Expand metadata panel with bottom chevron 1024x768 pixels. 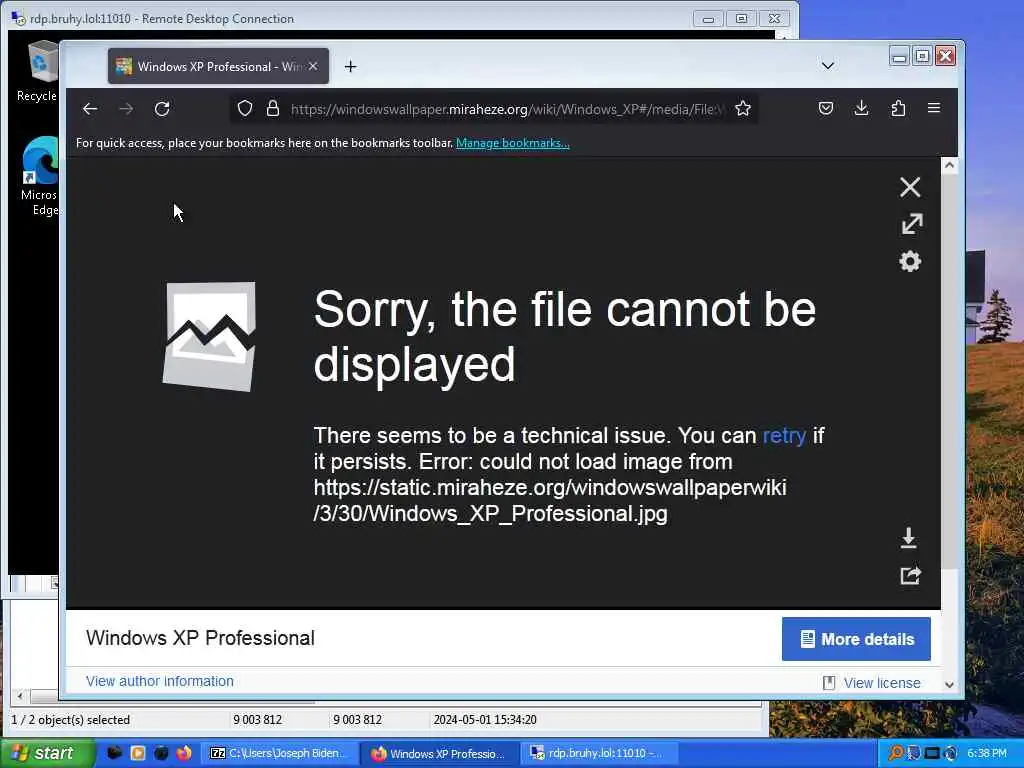pos(950,684)
